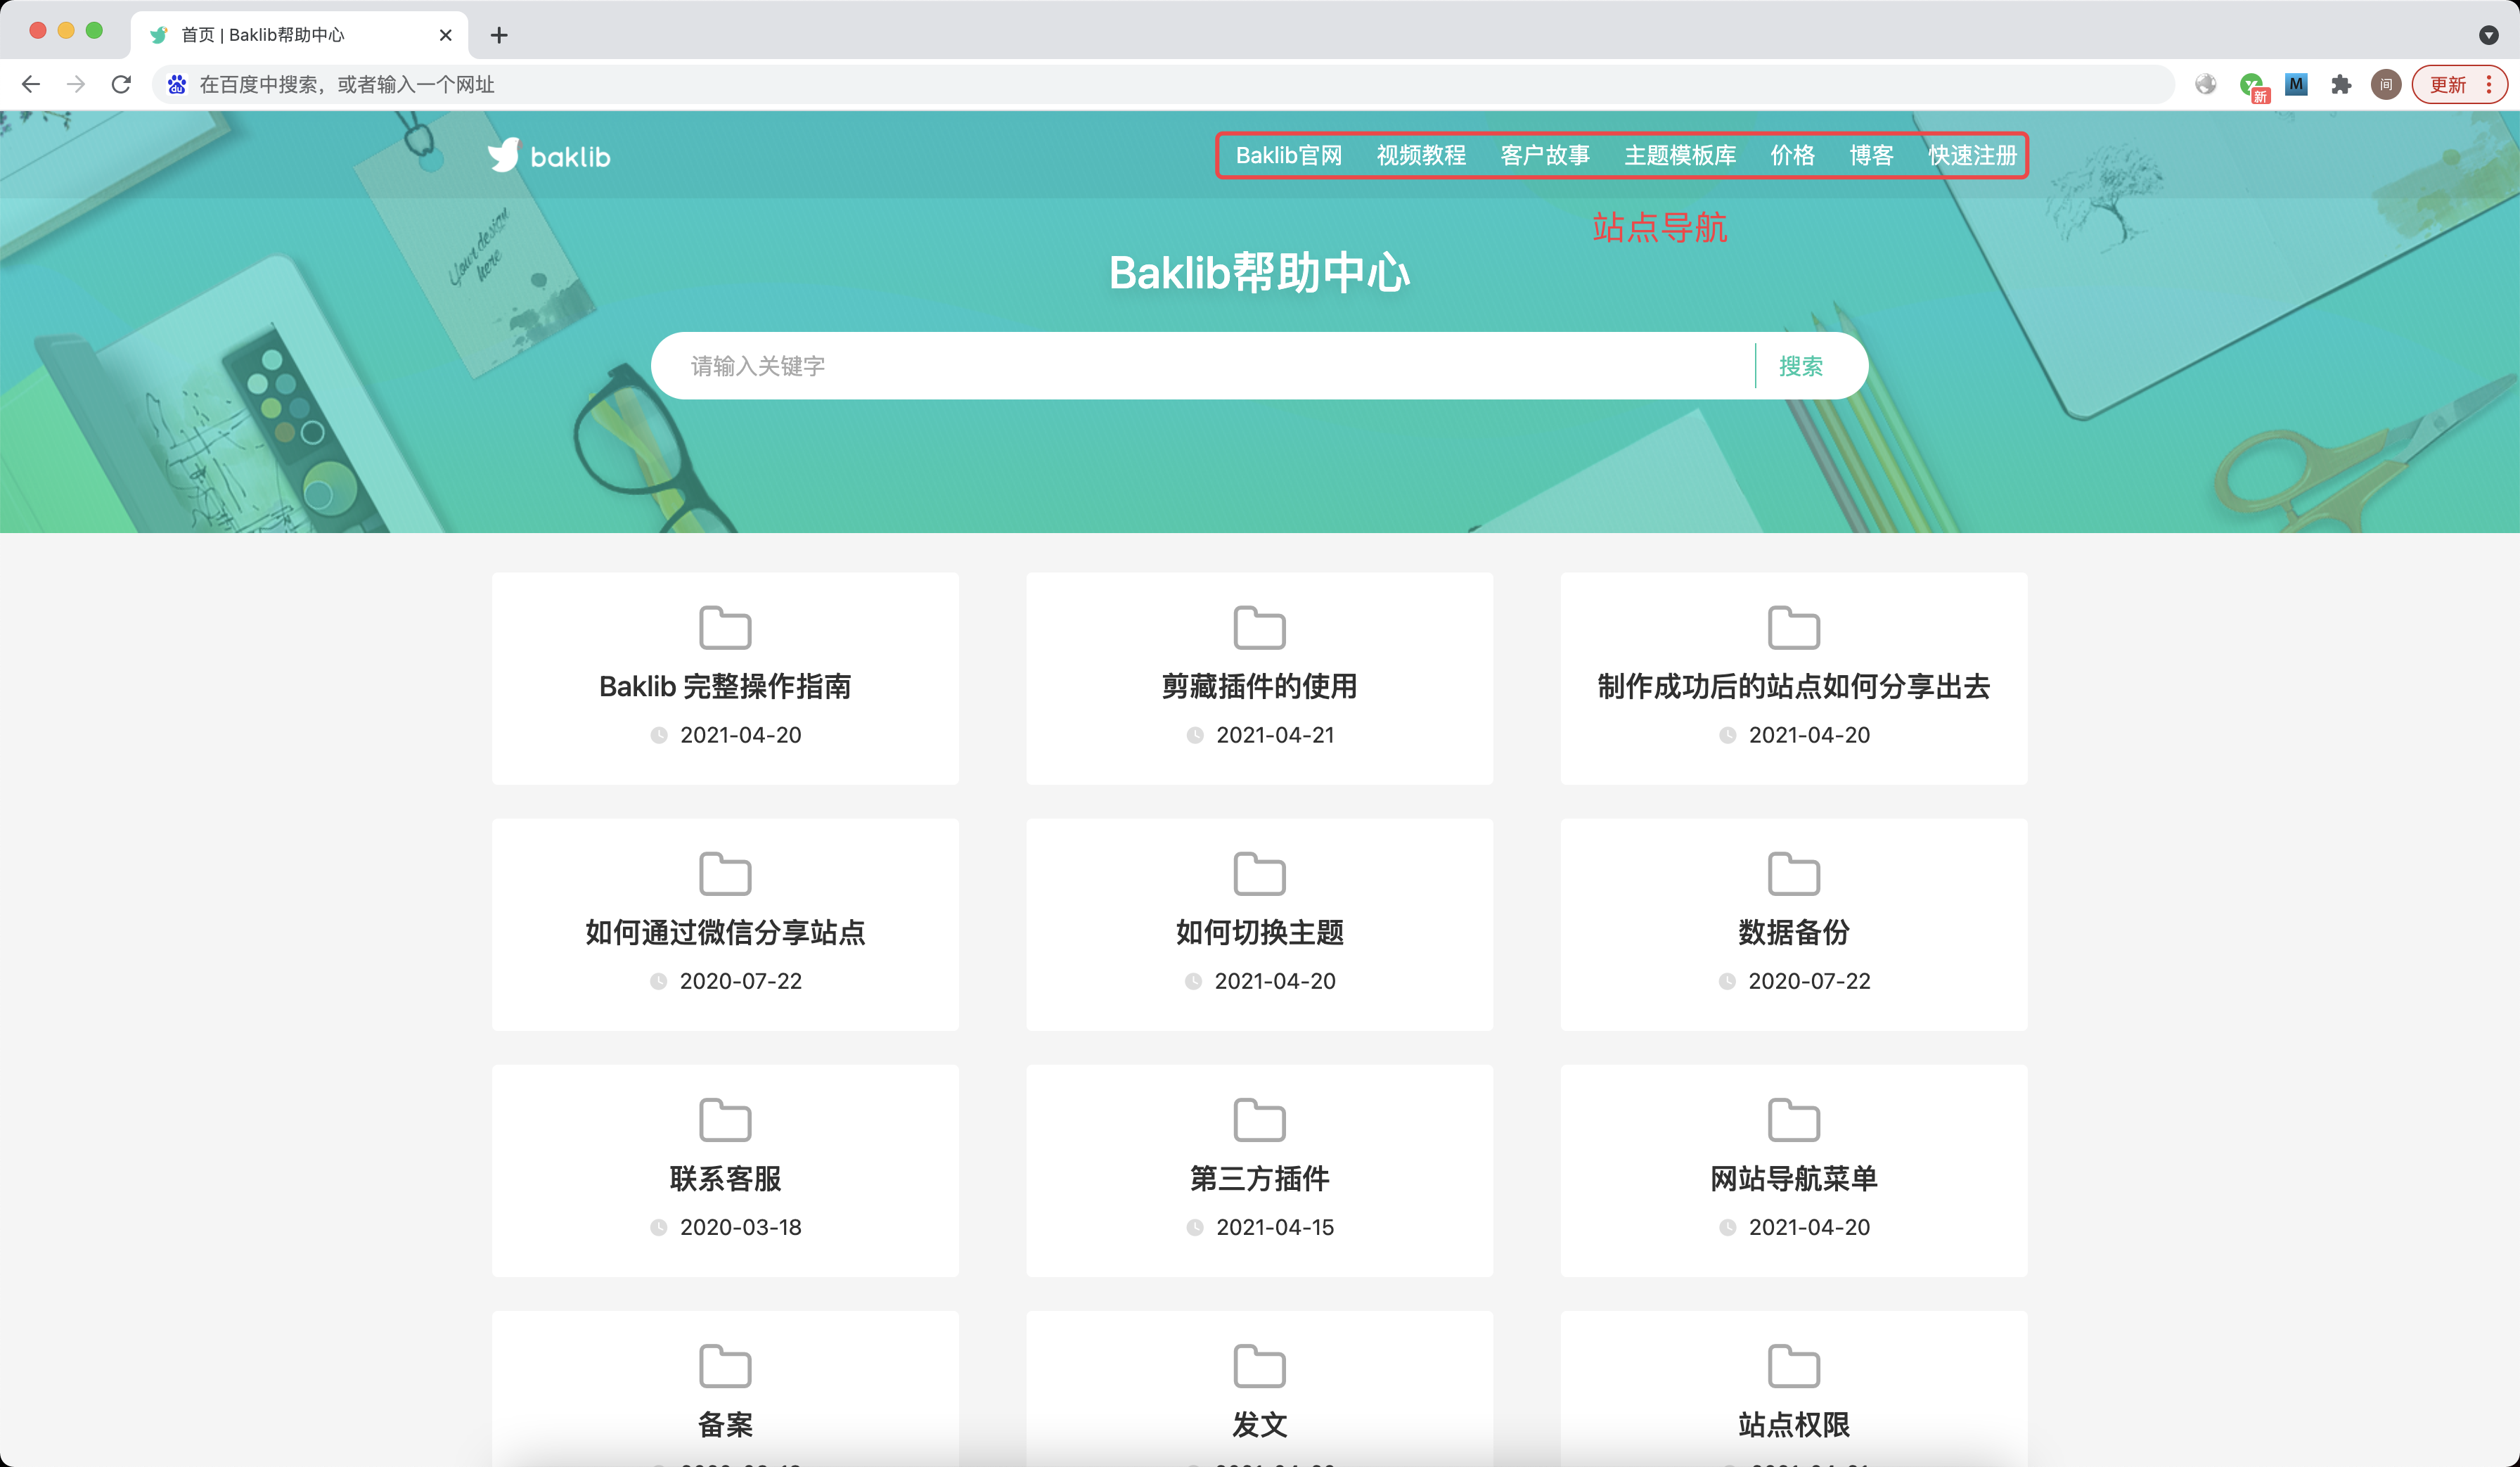Focus the 请输入关键字 search field
The width and height of the screenshot is (2520, 1467).
point(1204,366)
